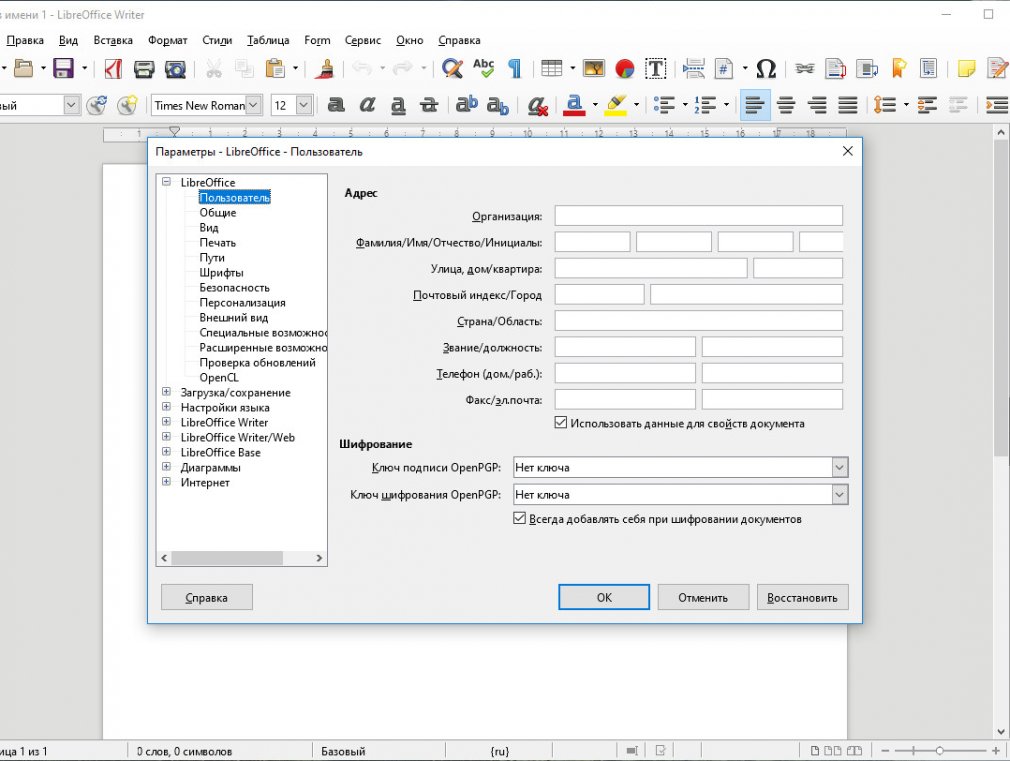This screenshot has height=761, width=1010.
Task: Collapse the LibreOffice tree node
Action: coord(166,182)
